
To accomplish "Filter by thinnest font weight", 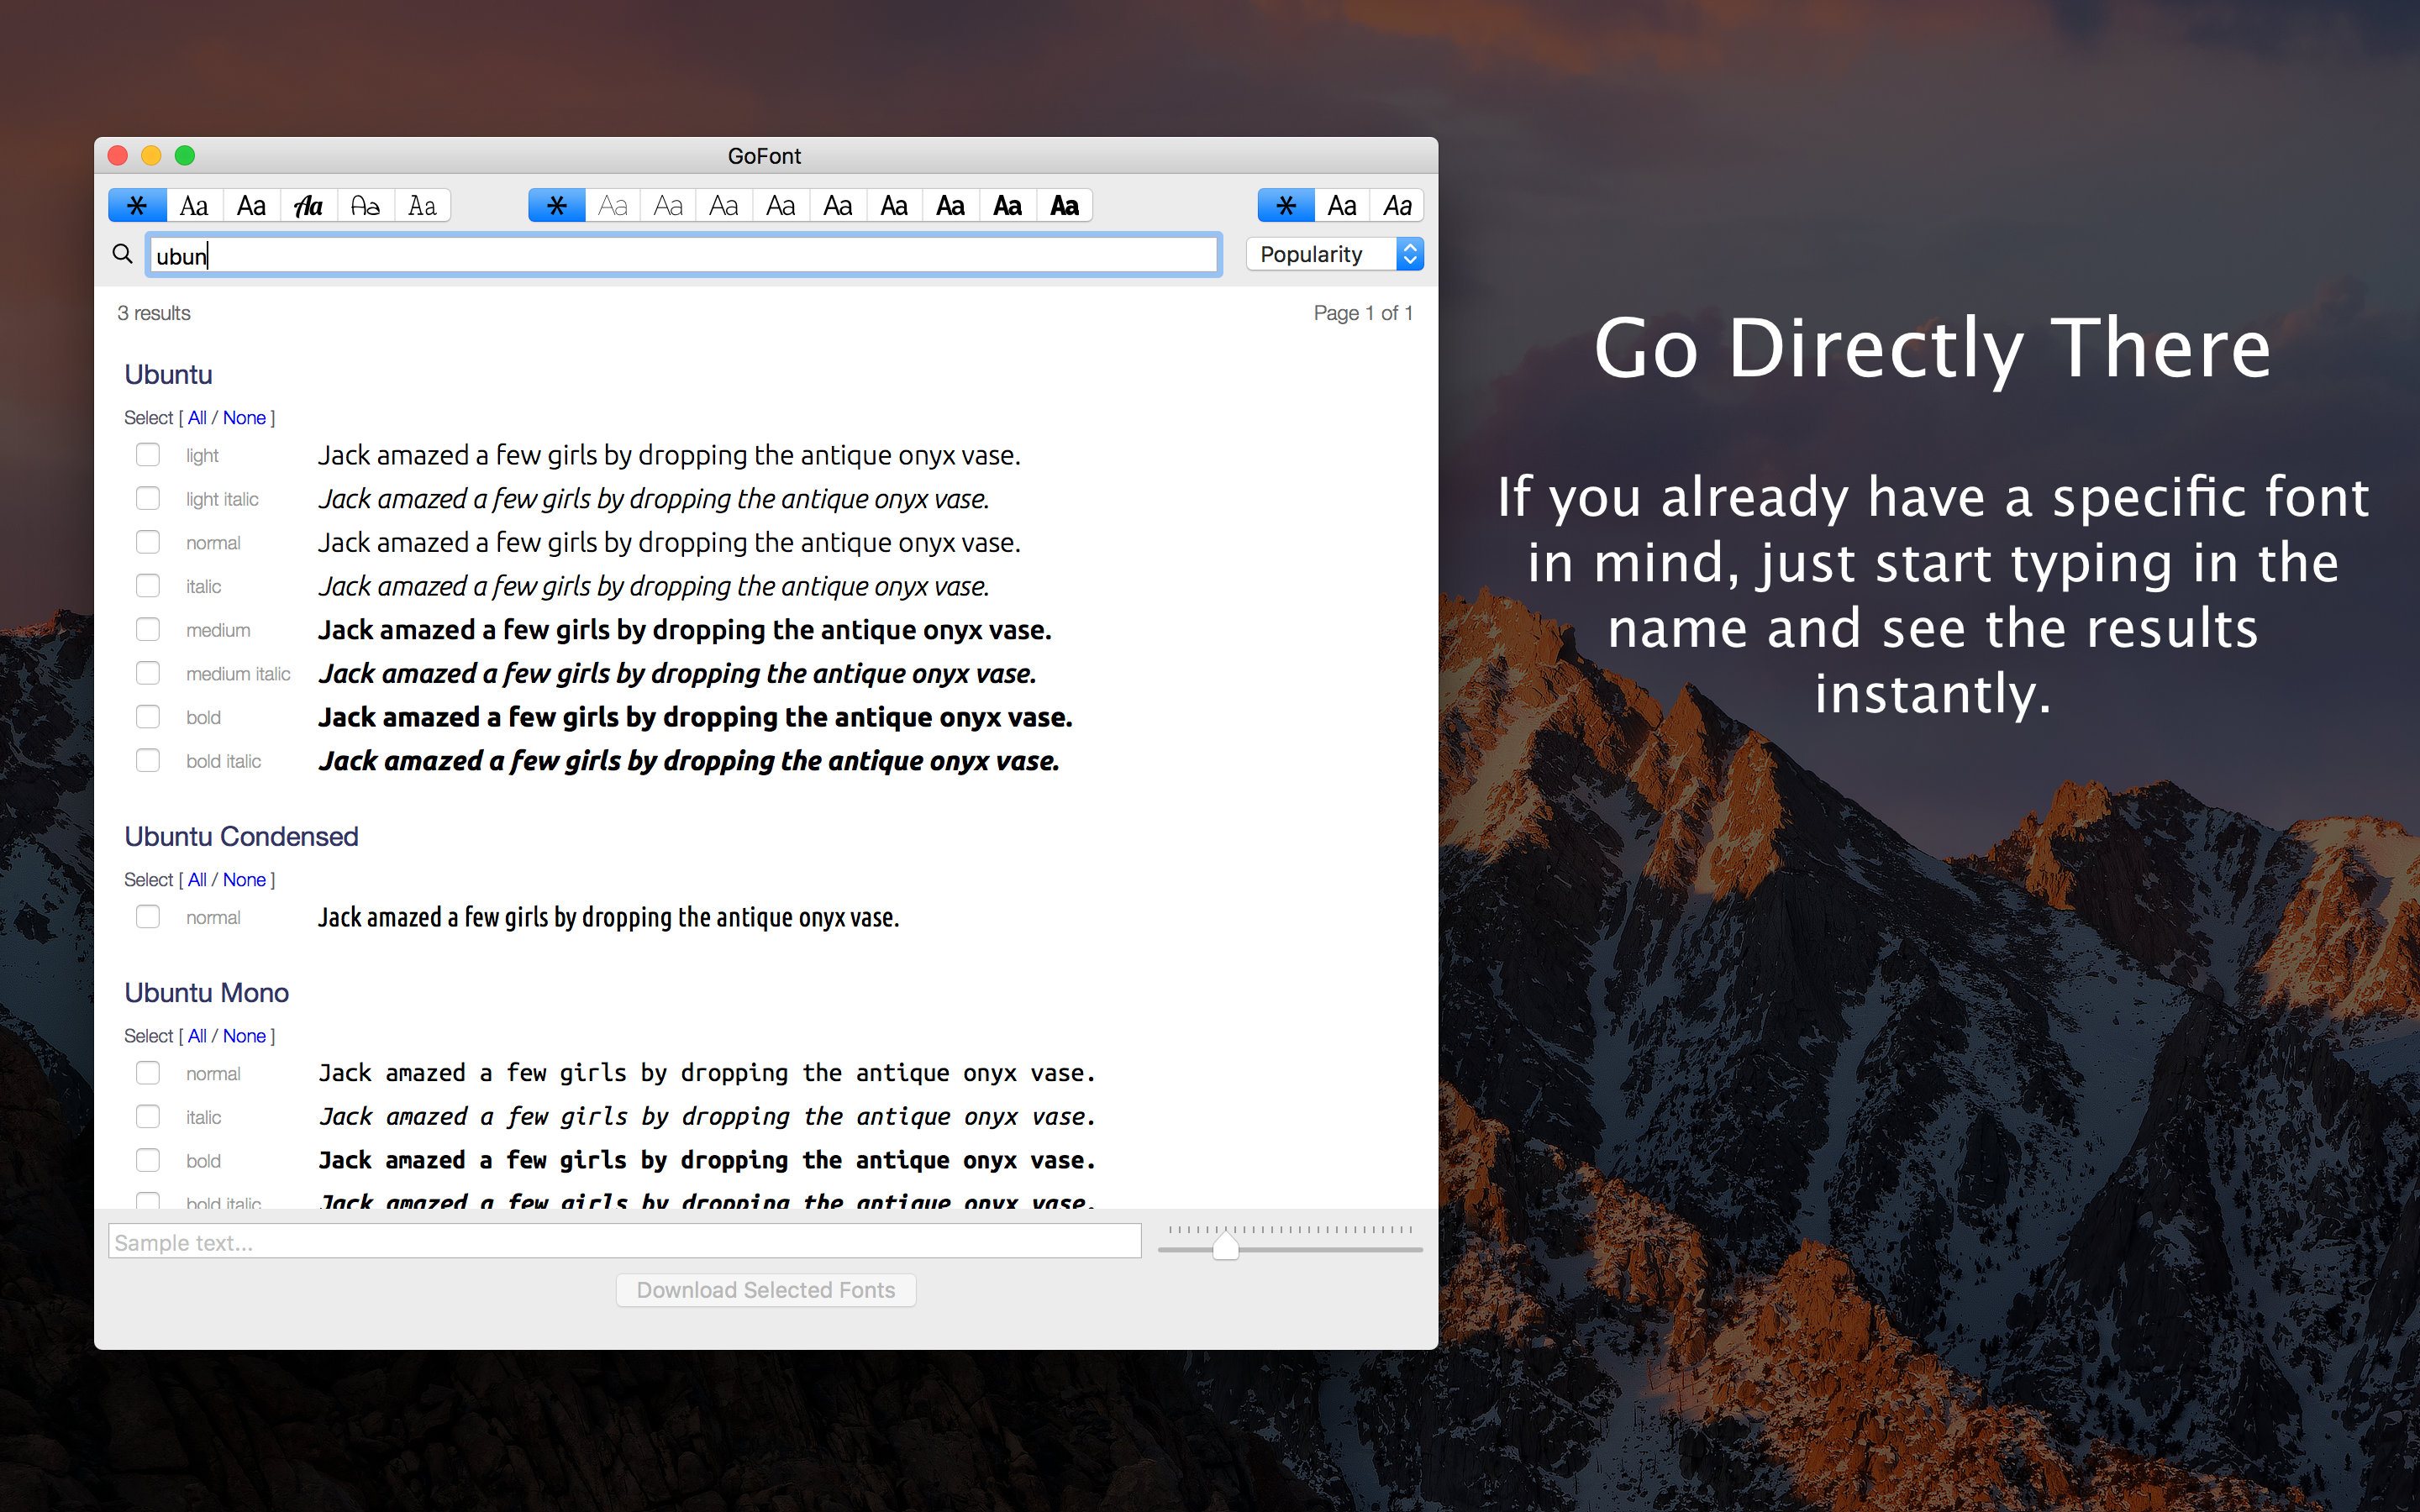I will click(612, 206).
